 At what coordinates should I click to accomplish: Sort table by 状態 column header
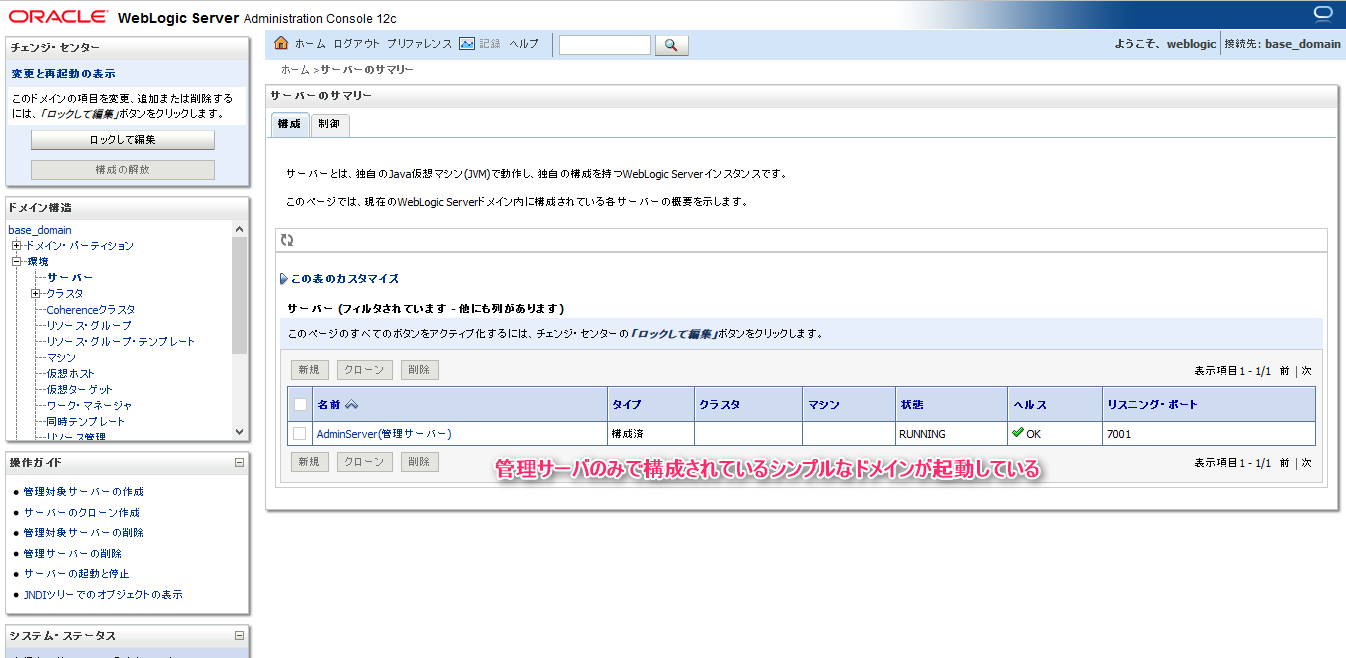coord(912,405)
